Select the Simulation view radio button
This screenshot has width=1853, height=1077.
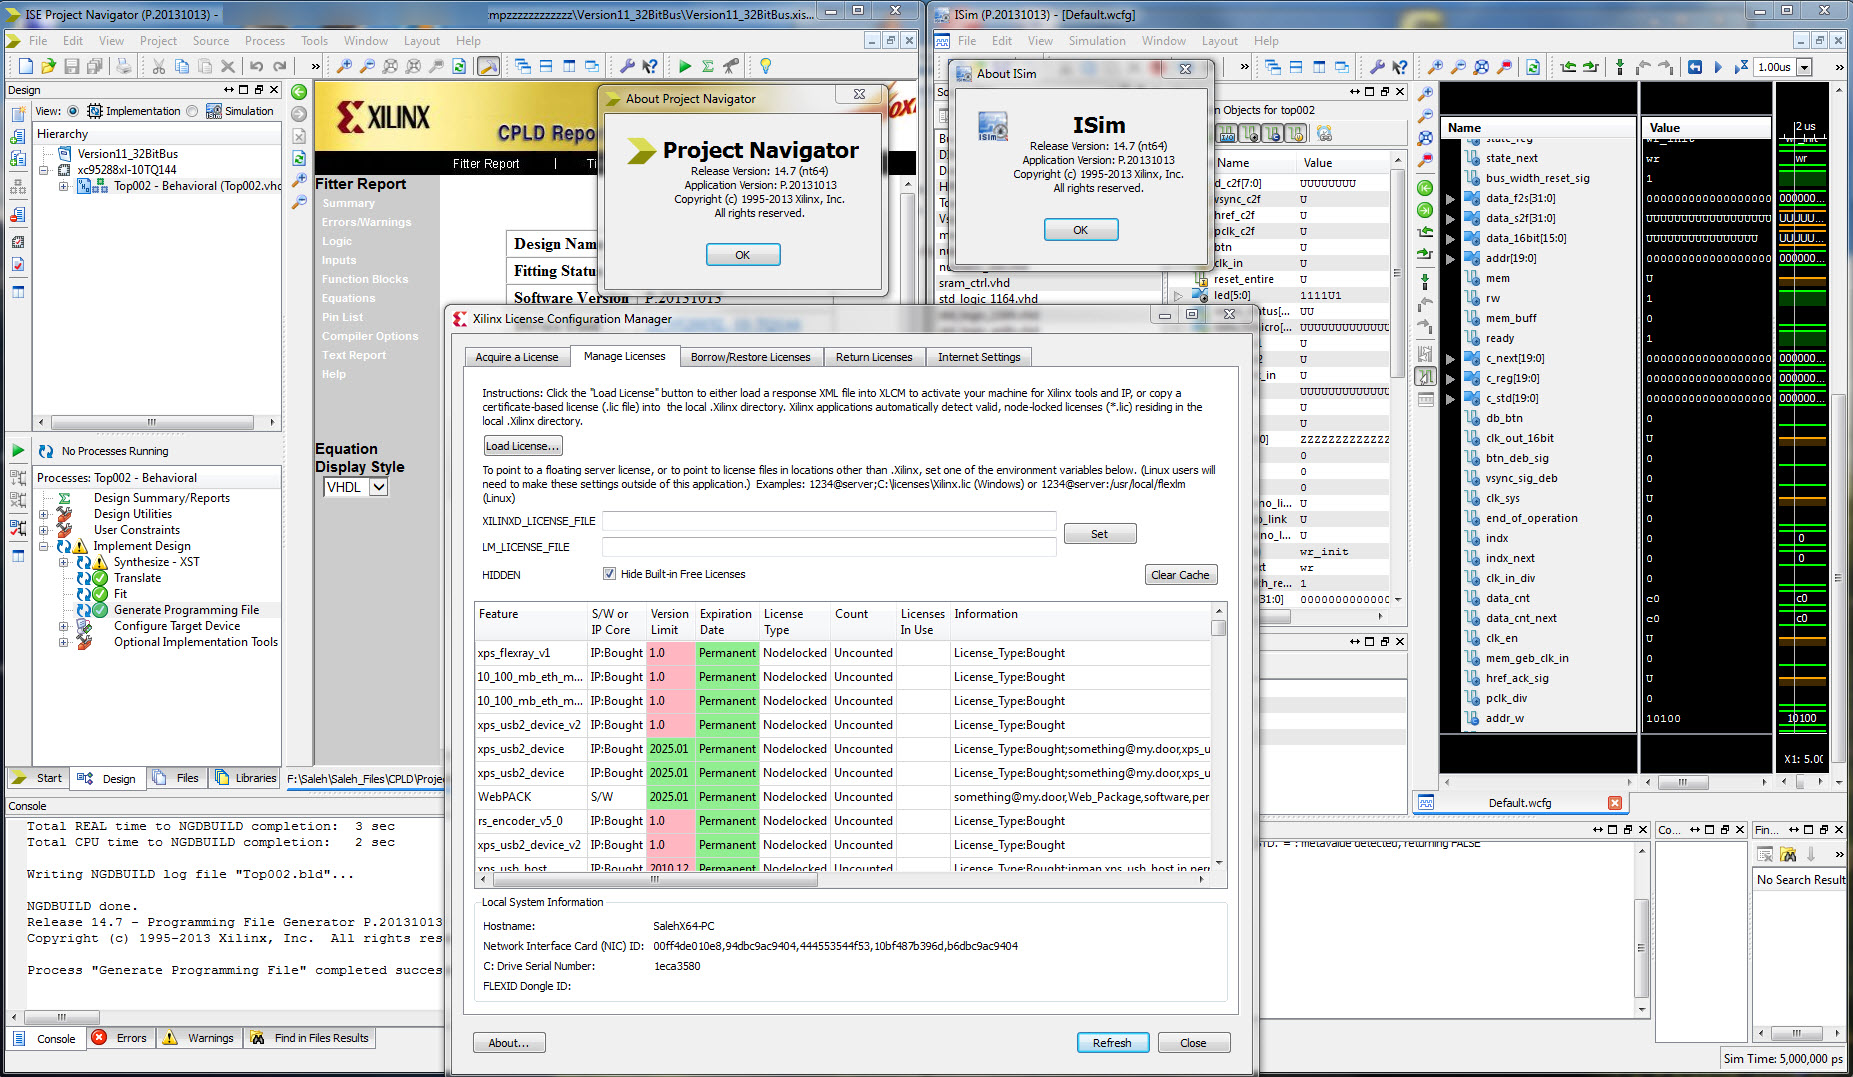click(192, 111)
